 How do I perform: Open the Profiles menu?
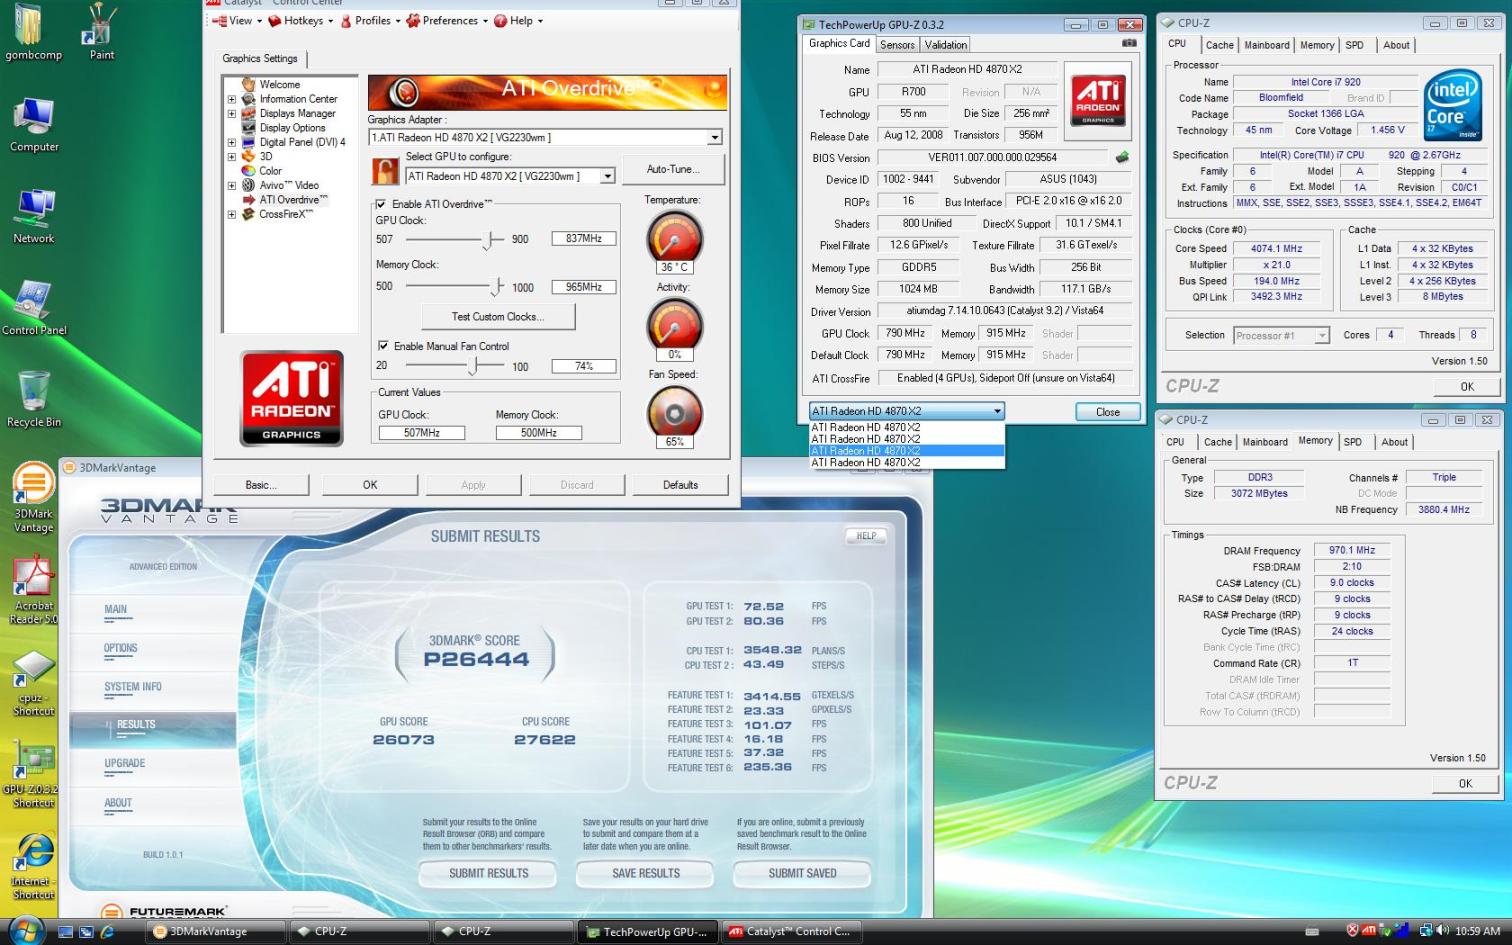[x=371, y=20]
